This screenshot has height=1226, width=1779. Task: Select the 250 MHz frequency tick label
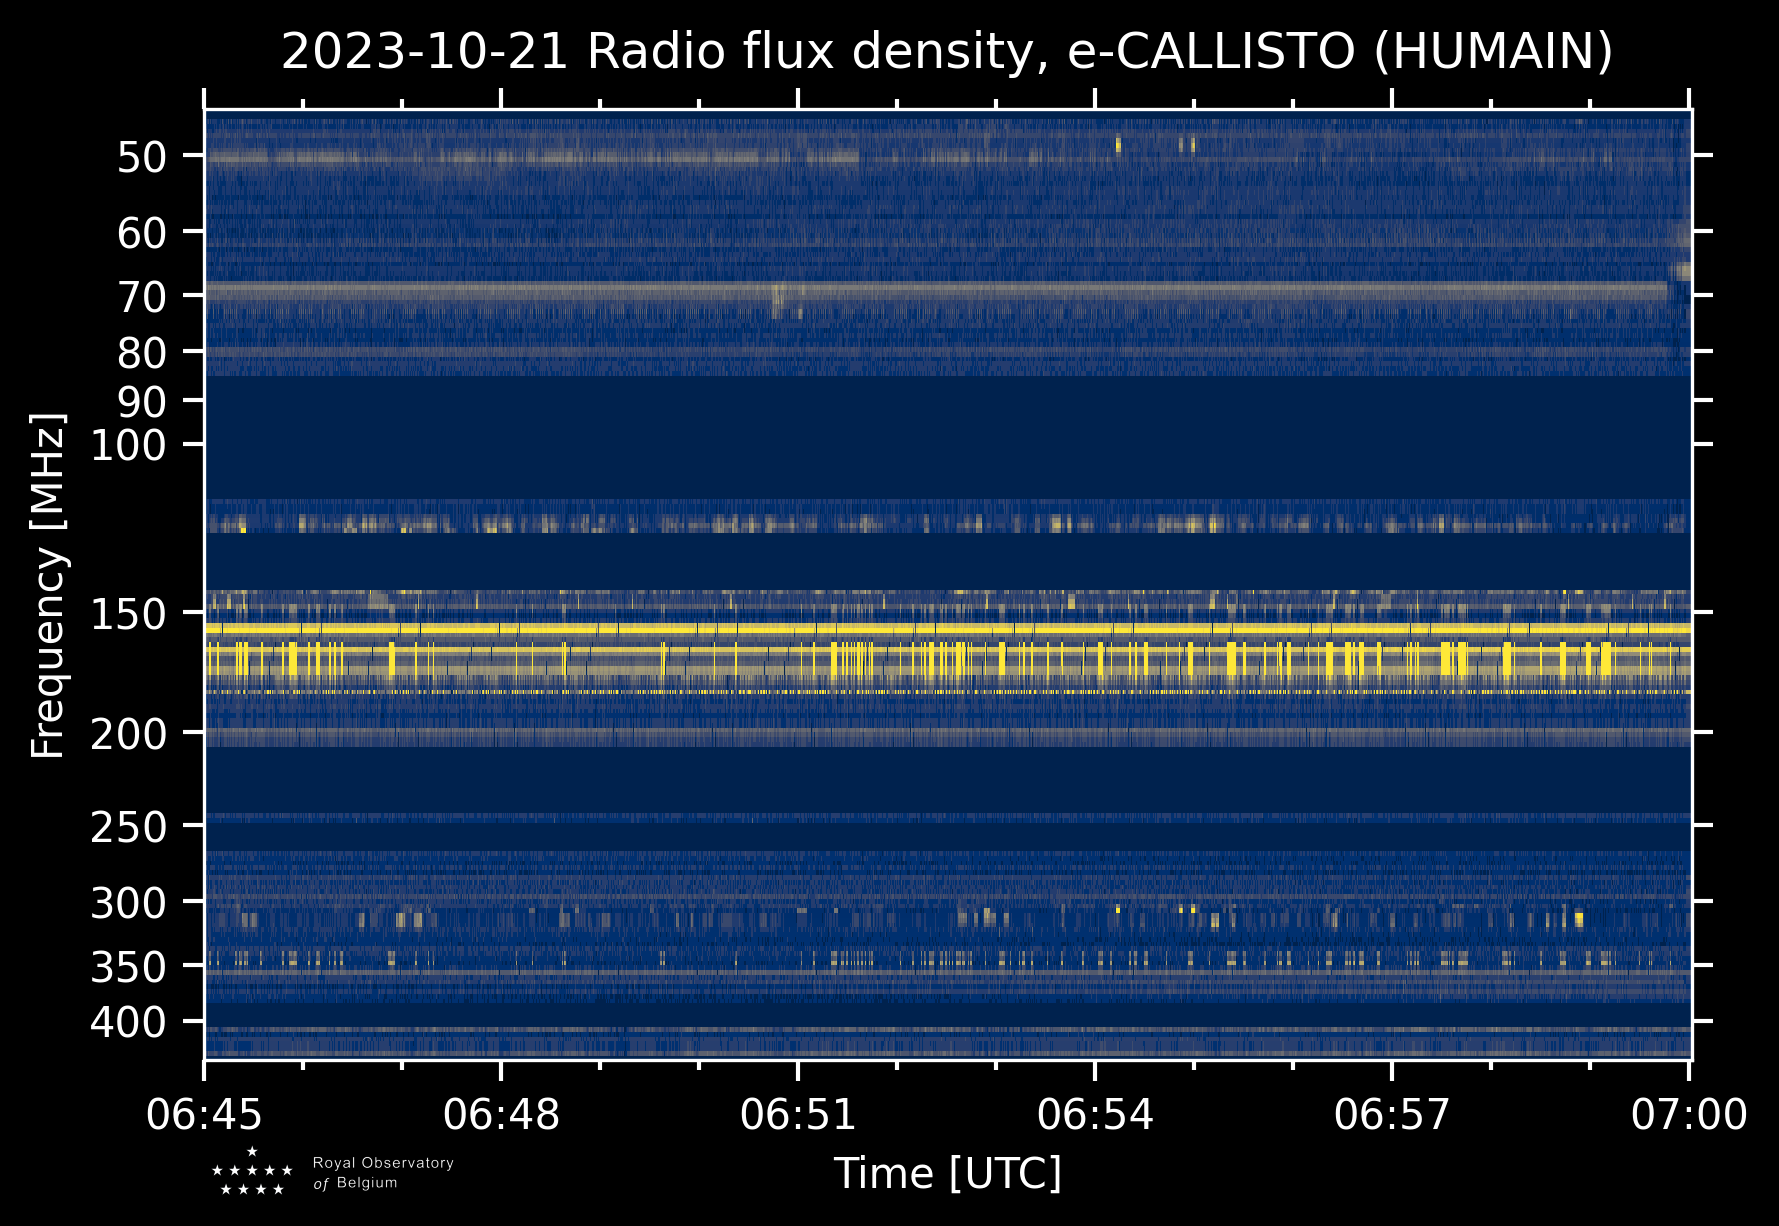128,827
